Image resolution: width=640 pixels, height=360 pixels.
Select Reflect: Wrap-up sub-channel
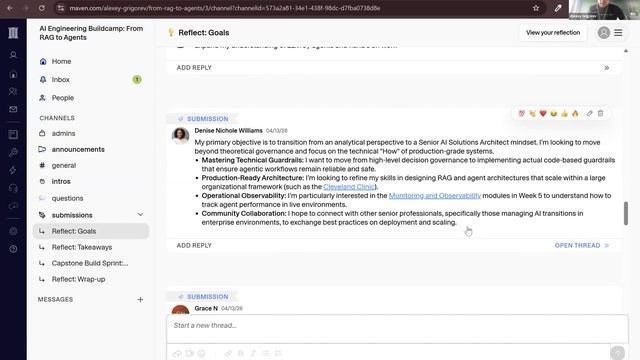91,279
